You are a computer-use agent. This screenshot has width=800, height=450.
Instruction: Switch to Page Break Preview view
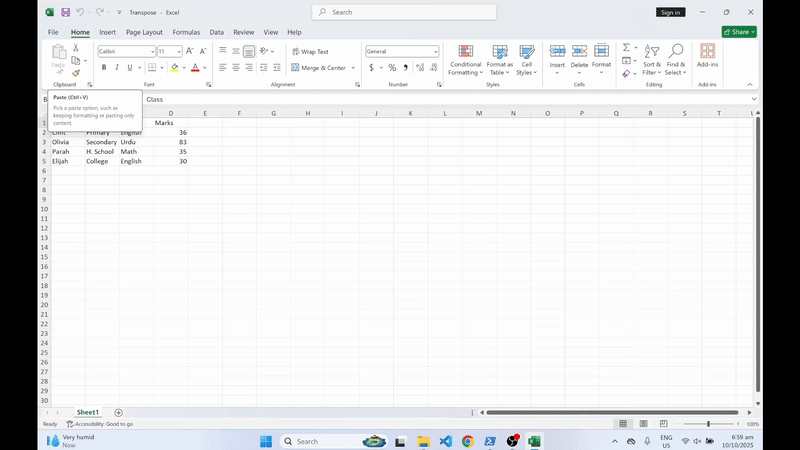tap(663, 423)
